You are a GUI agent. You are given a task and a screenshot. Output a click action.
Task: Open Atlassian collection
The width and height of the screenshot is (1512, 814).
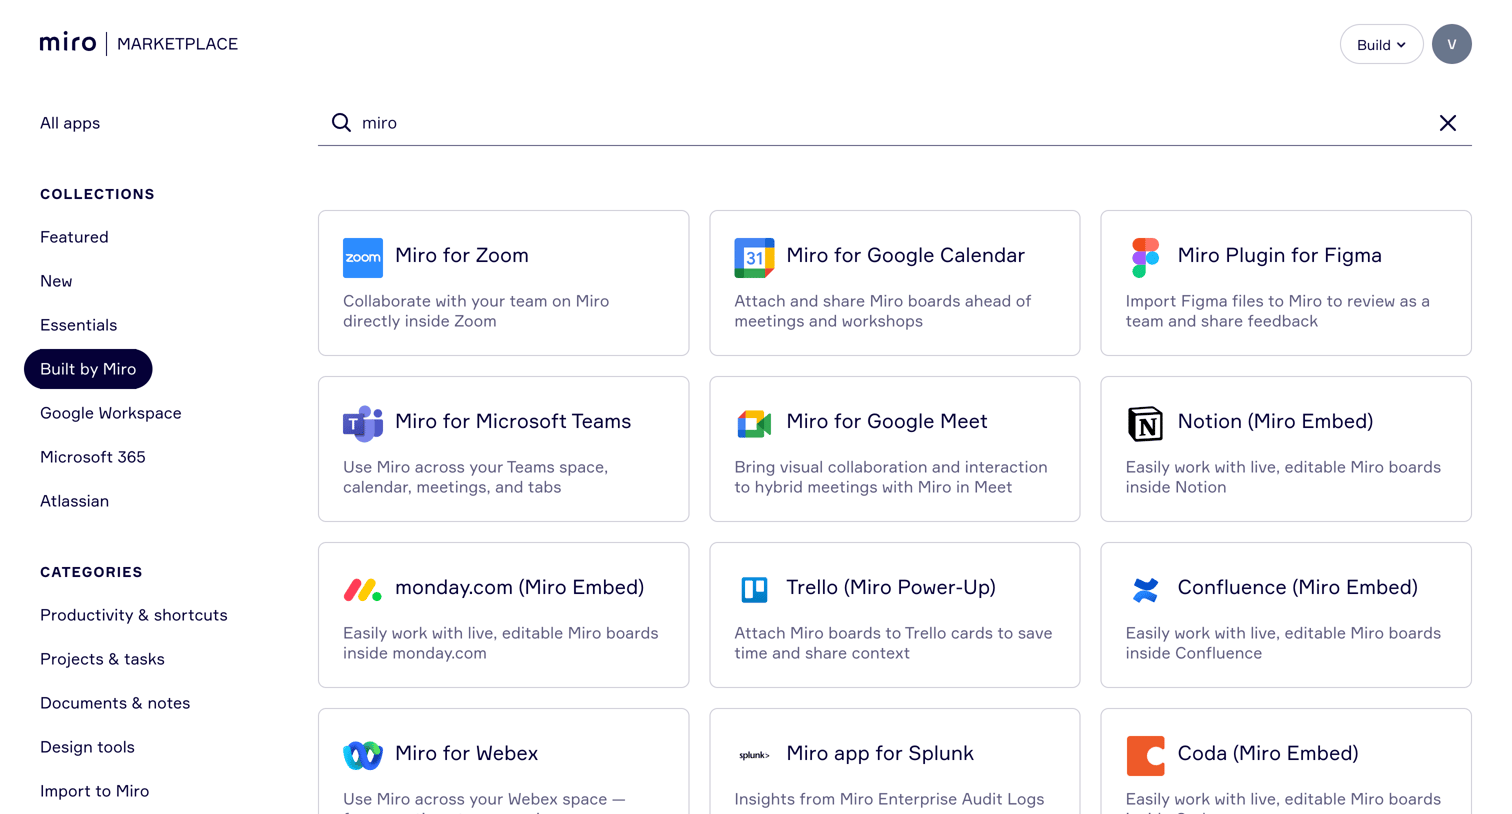(74, 501)
